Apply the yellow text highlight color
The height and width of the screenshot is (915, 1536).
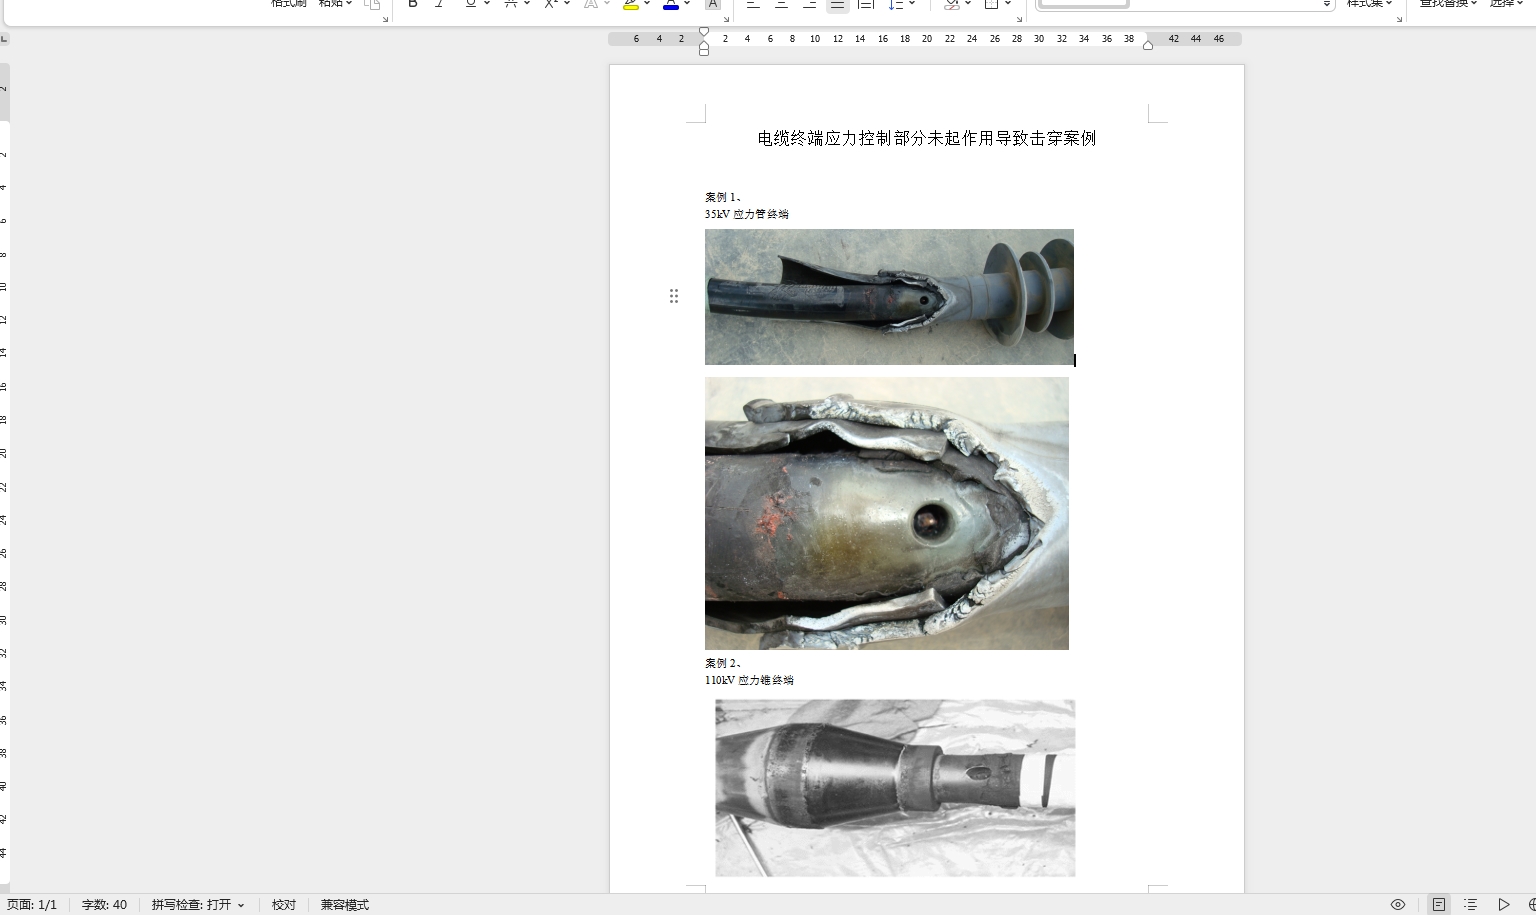[630, 5]
